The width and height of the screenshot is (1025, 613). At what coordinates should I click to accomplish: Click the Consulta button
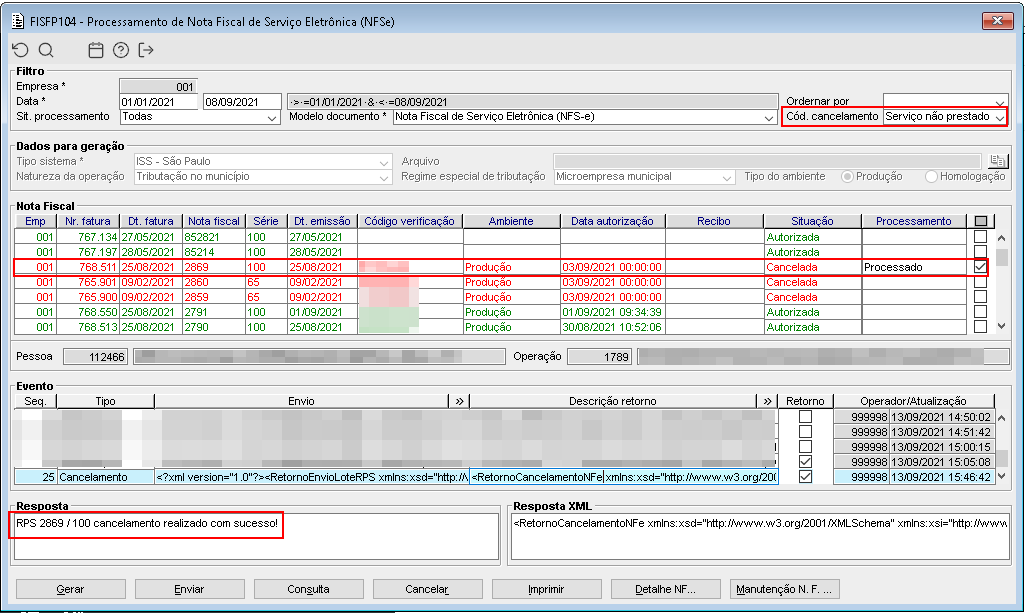[x=309, y=589]
